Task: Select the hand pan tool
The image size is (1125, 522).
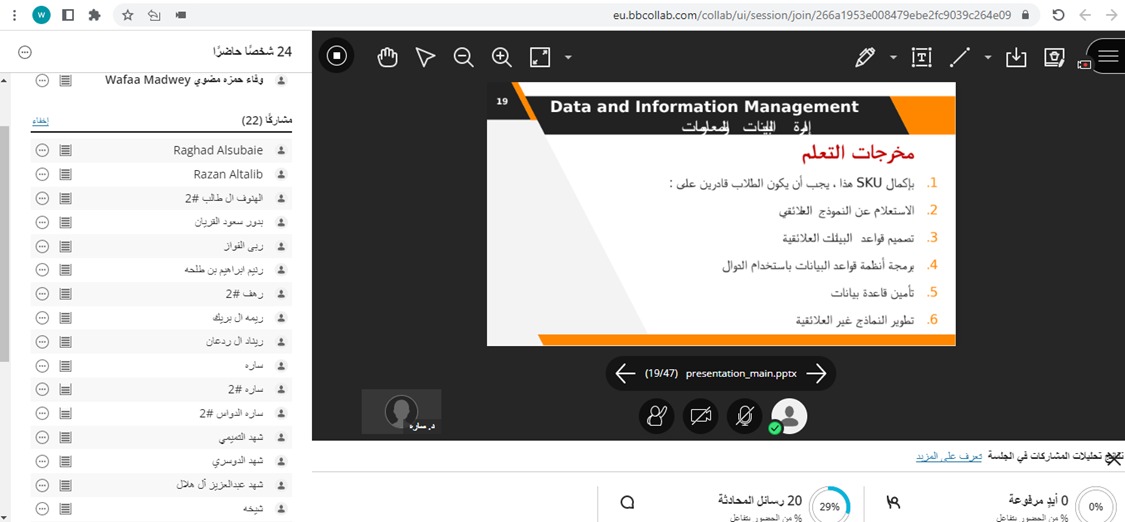Action: tap(388, 57)
